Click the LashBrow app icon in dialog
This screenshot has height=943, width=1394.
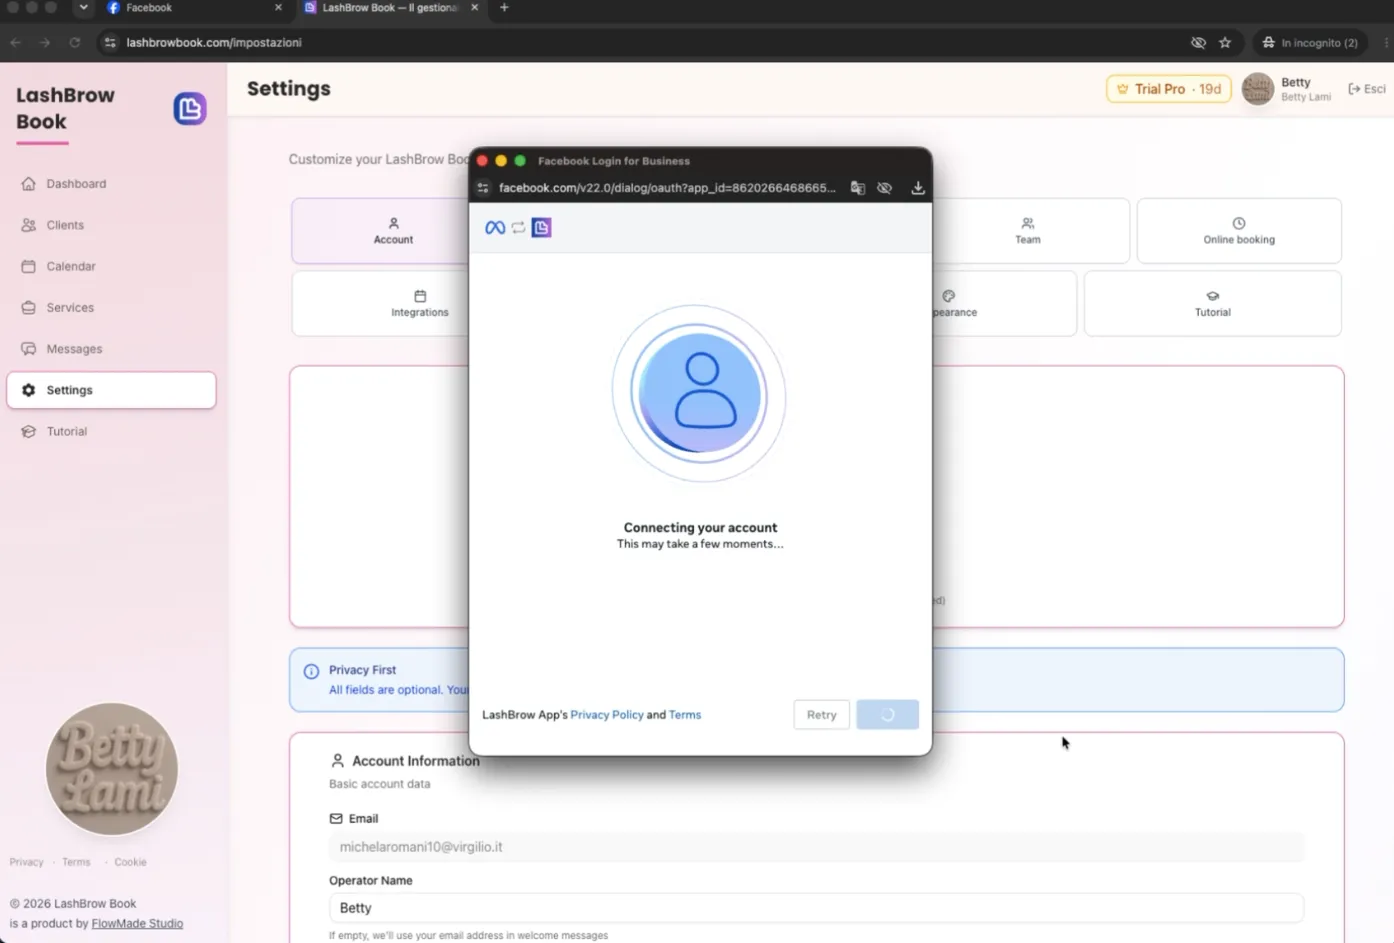(x=541, y=228)
